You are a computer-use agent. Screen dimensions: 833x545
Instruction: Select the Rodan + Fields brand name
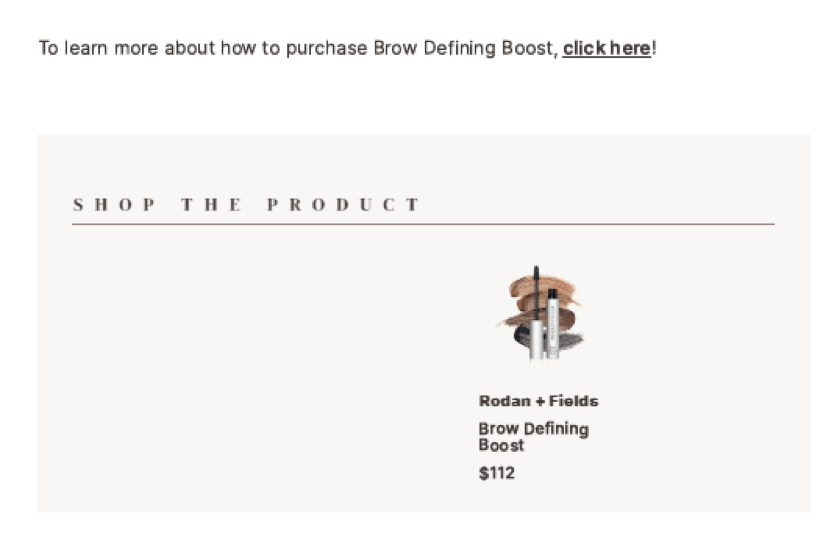[538, 401]
